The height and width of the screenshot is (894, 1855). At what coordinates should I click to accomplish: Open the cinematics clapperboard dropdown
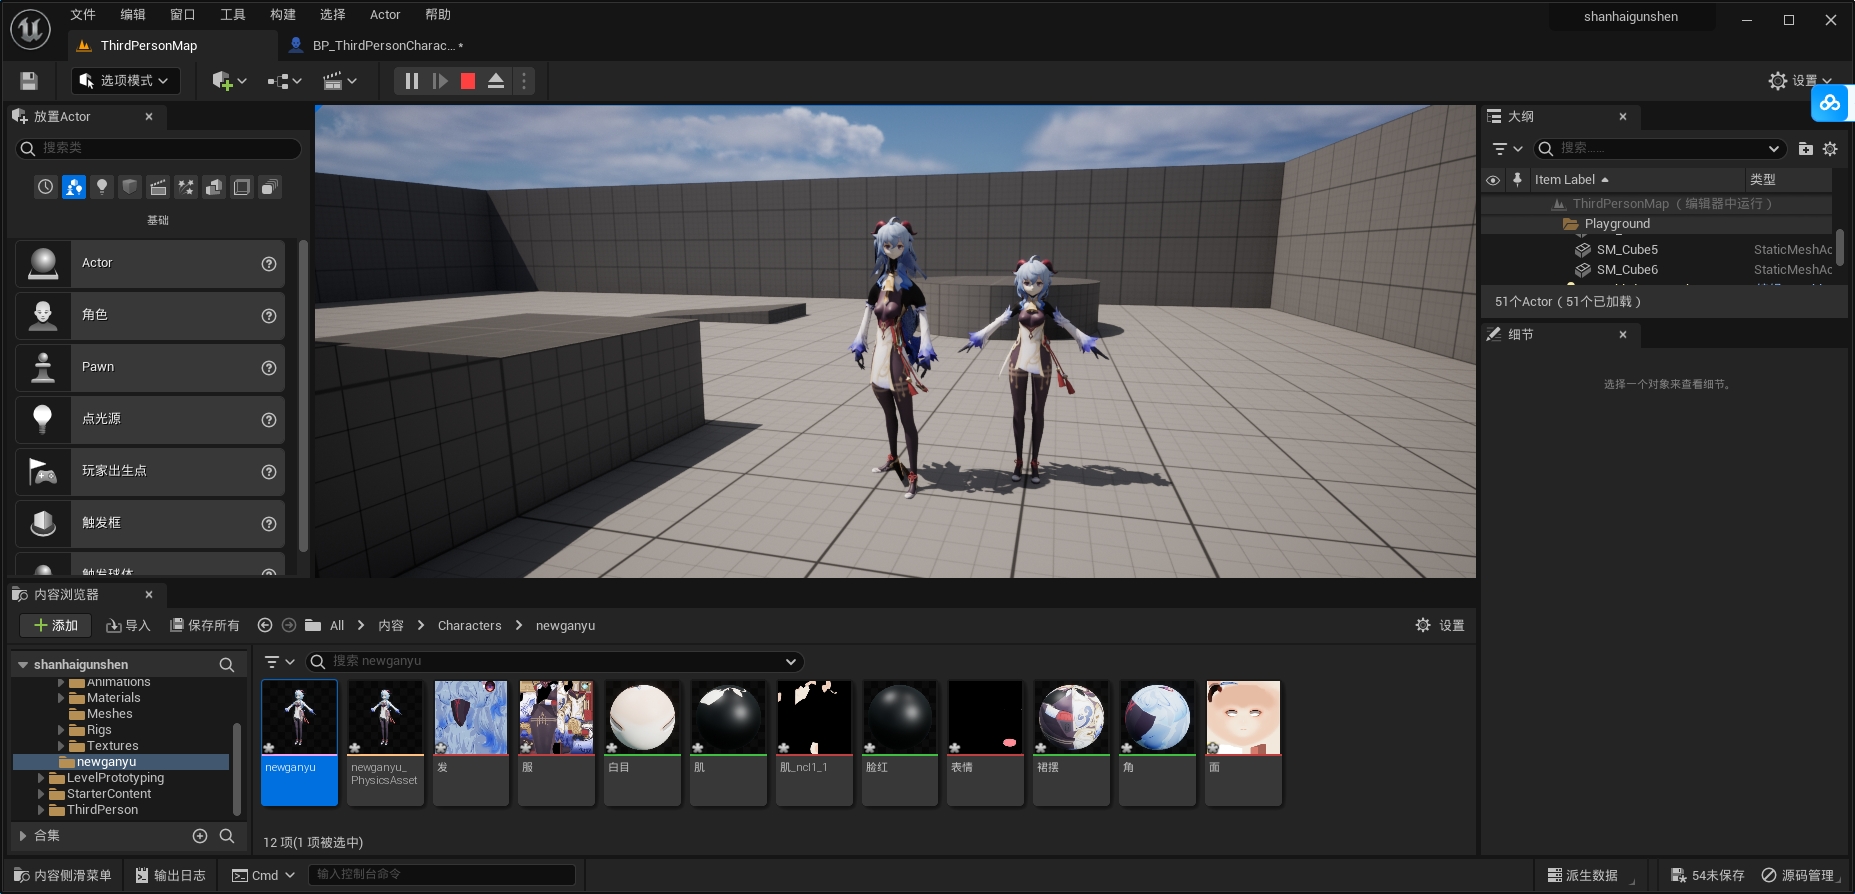tap(339, 81)
